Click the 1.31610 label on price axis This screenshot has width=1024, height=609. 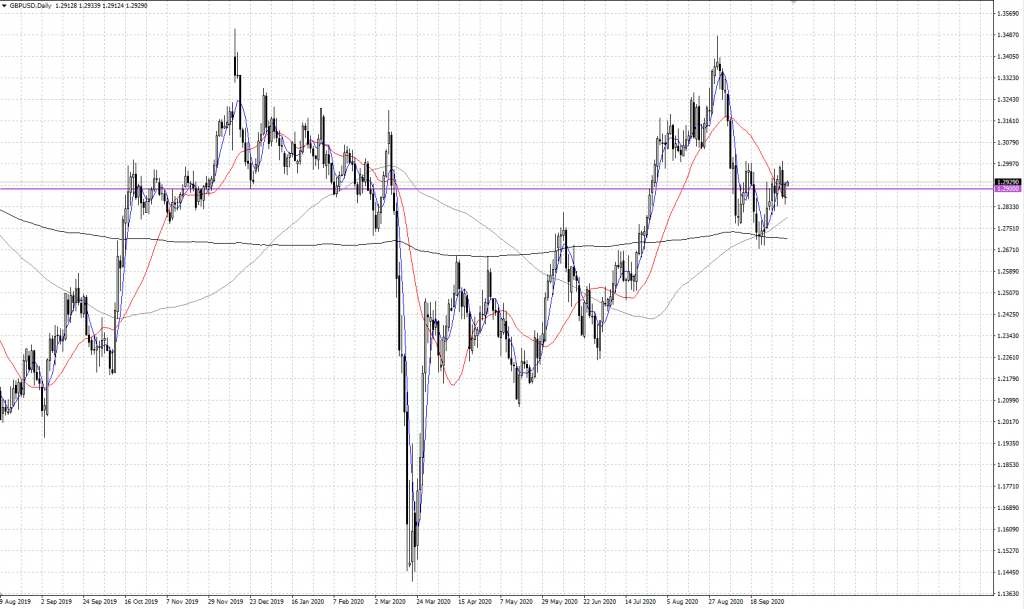[1008, 121]
